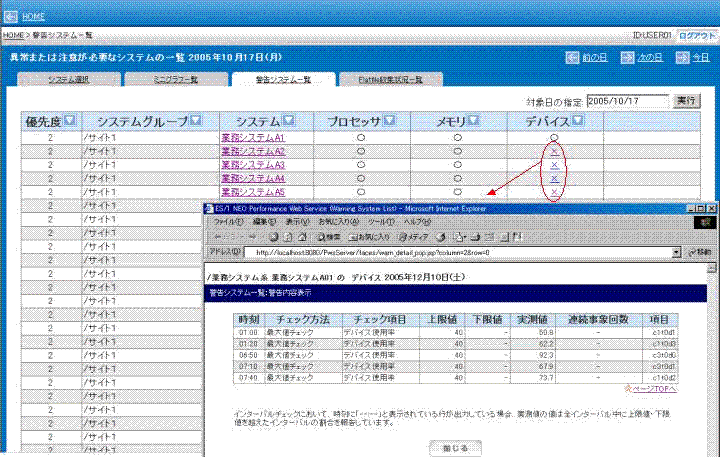Image resolution: width=720 pixels, height=457 pixels.
Task: Expand the IE address bar dropdown arrow
Action: coord(676,252)
